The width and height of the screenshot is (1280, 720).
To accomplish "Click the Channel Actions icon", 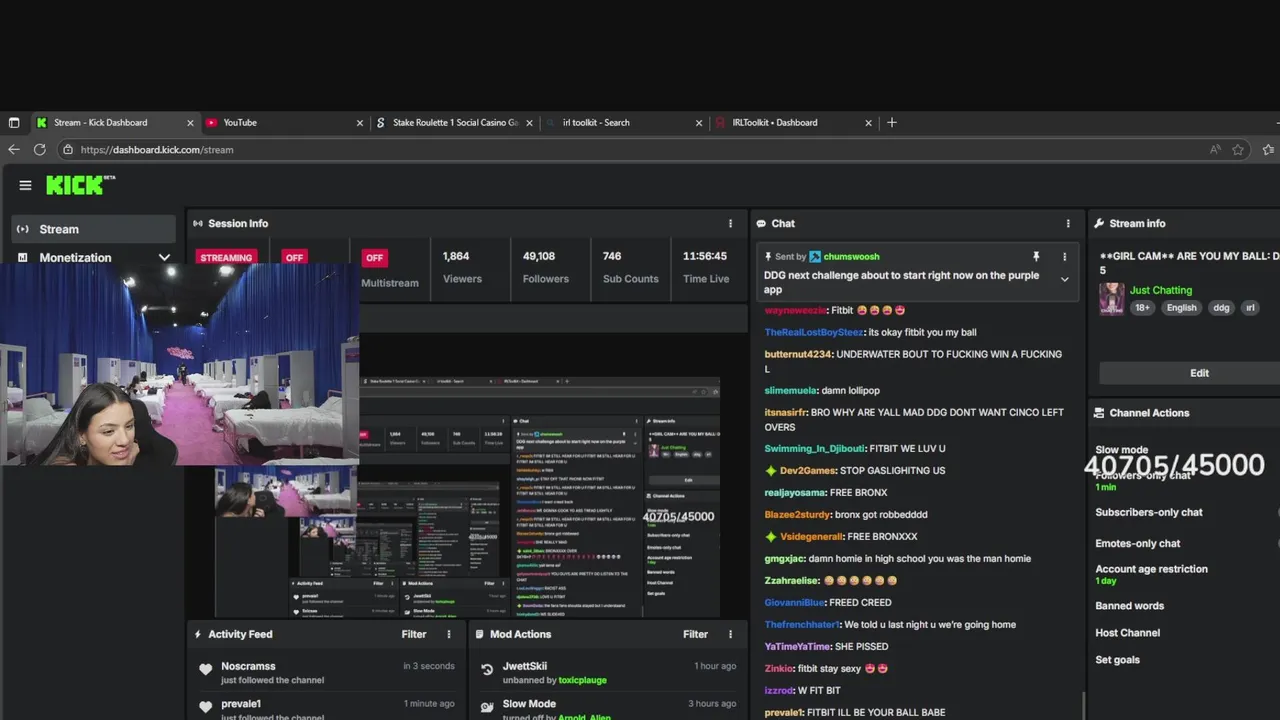I will coord(1099,413).
